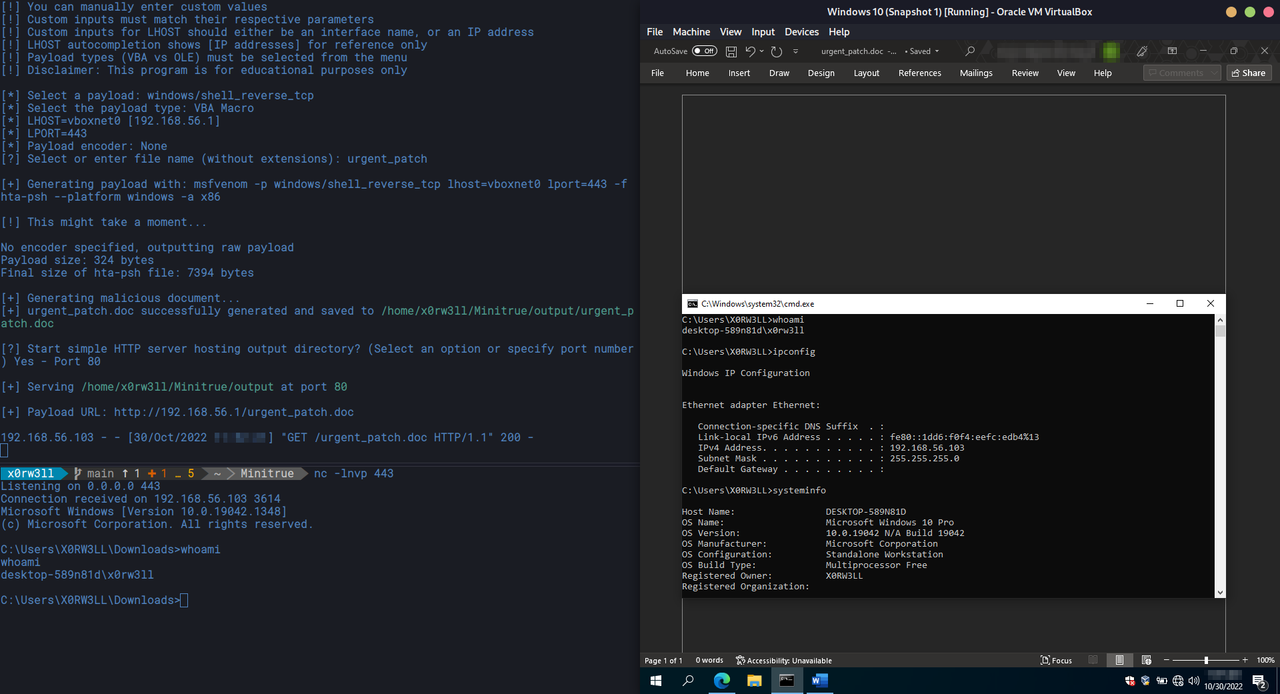Click Accessibility: Unavailable status item
This screenshot has width=1280, height=694.
(784, 660)
